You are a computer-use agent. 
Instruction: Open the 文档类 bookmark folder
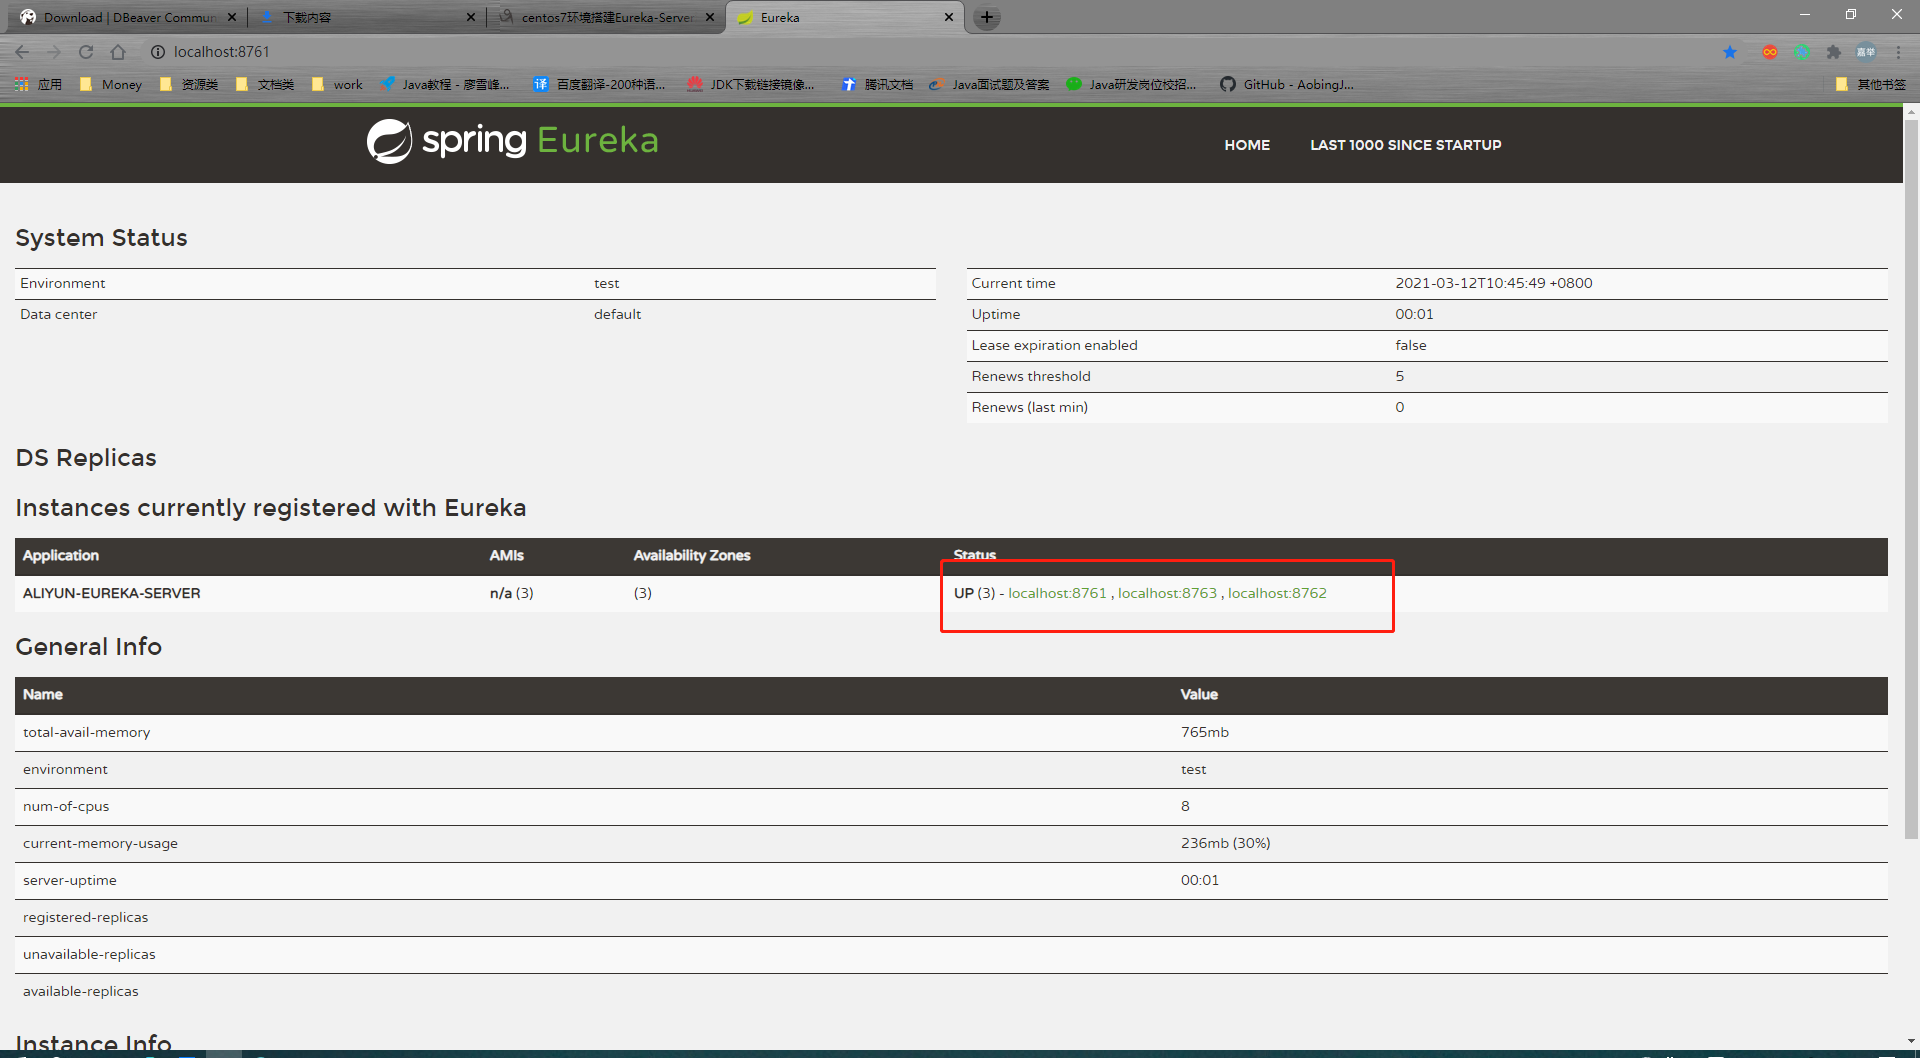click(265, 85)
